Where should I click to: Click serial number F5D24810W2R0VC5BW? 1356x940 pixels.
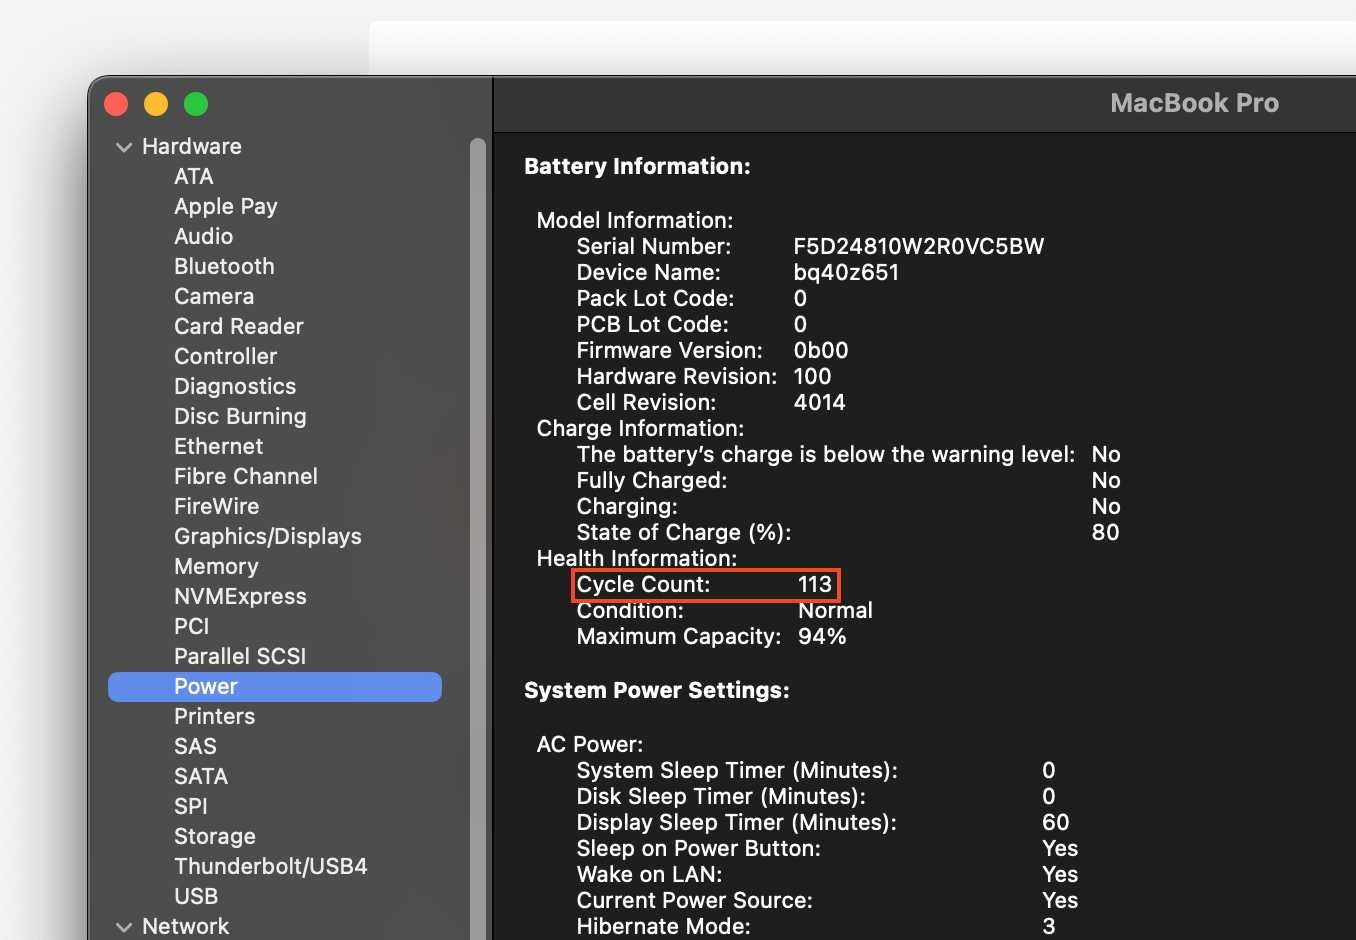tap(919, 246)
